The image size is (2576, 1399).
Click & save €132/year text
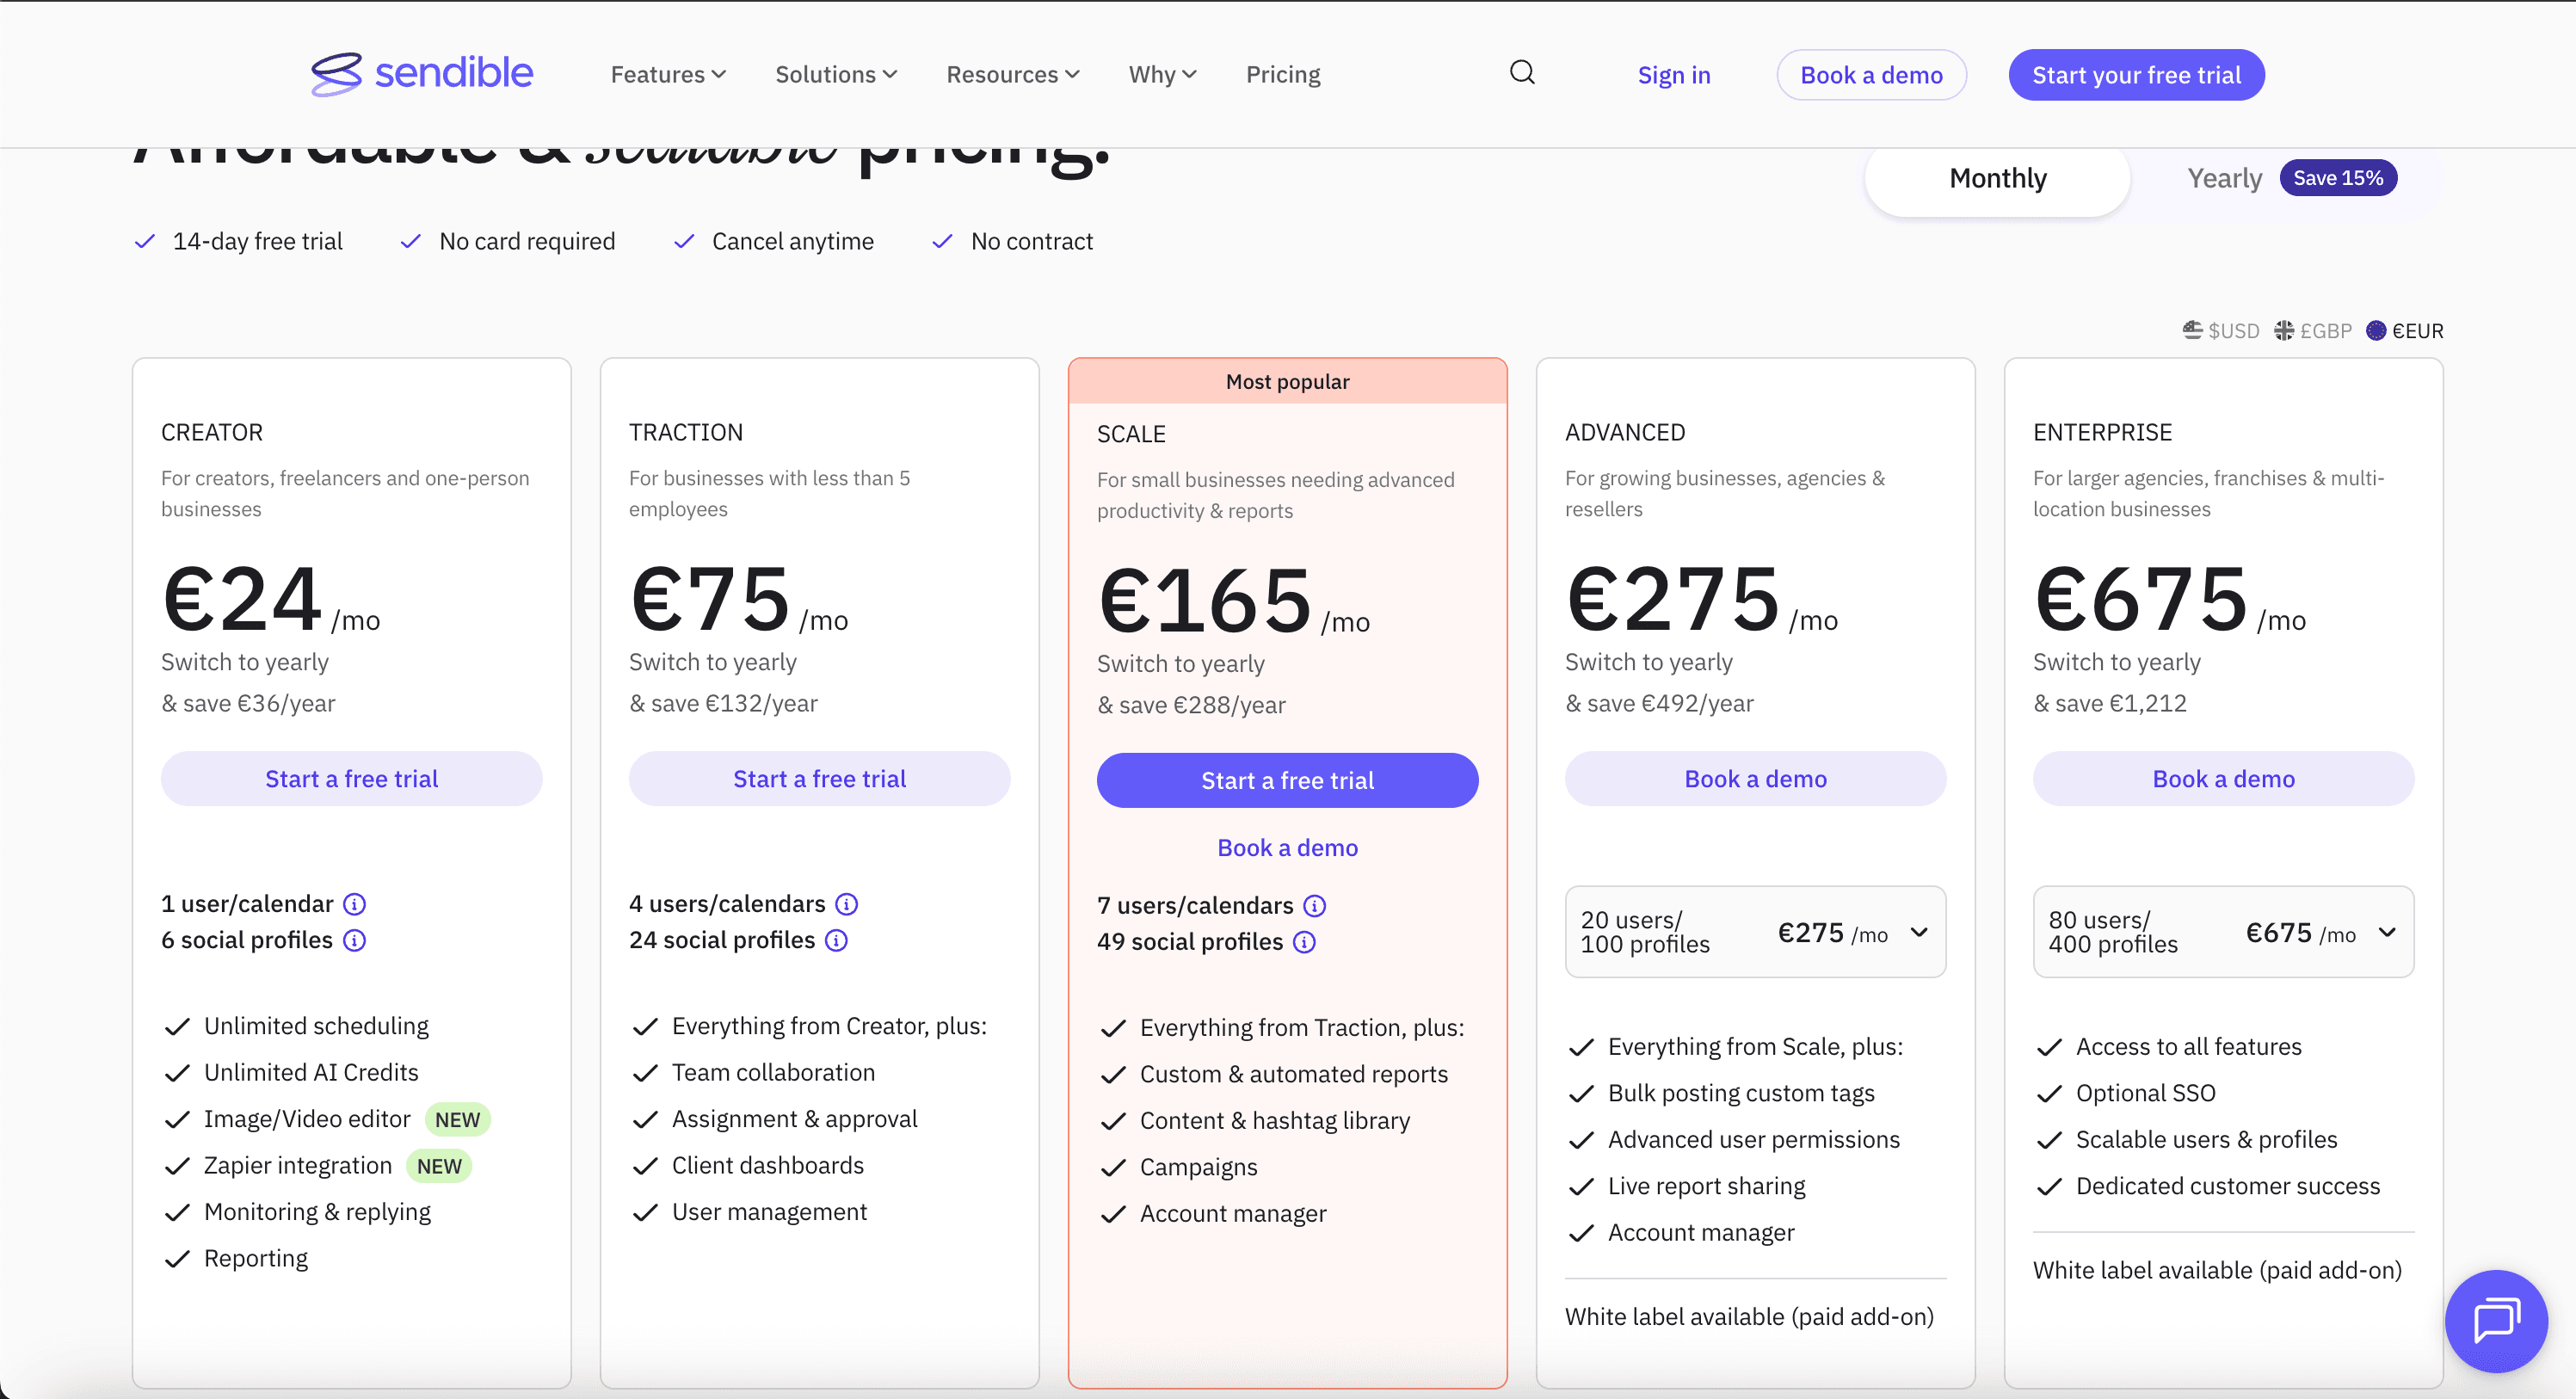pyautogui.click(x=723, y=703)
